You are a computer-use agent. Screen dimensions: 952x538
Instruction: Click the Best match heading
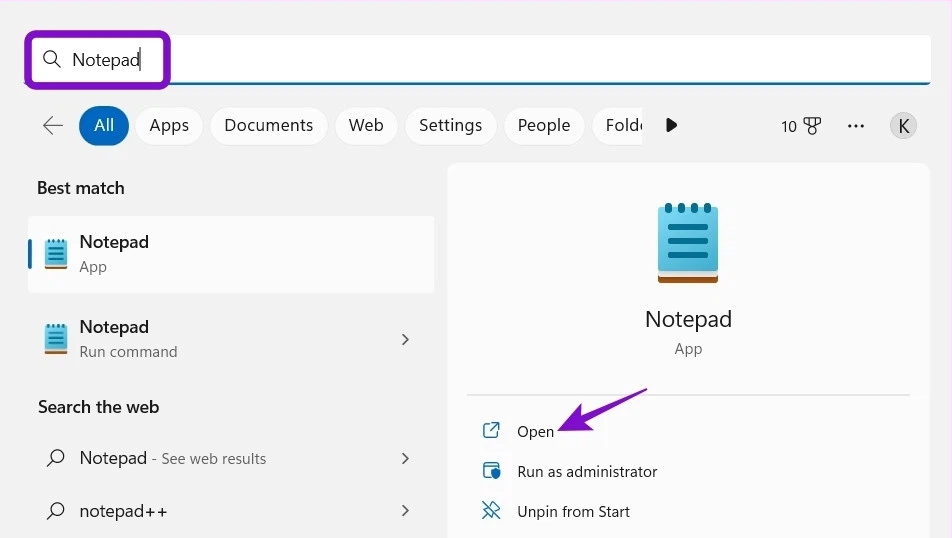pyautogui.click(x=81, y=188)
